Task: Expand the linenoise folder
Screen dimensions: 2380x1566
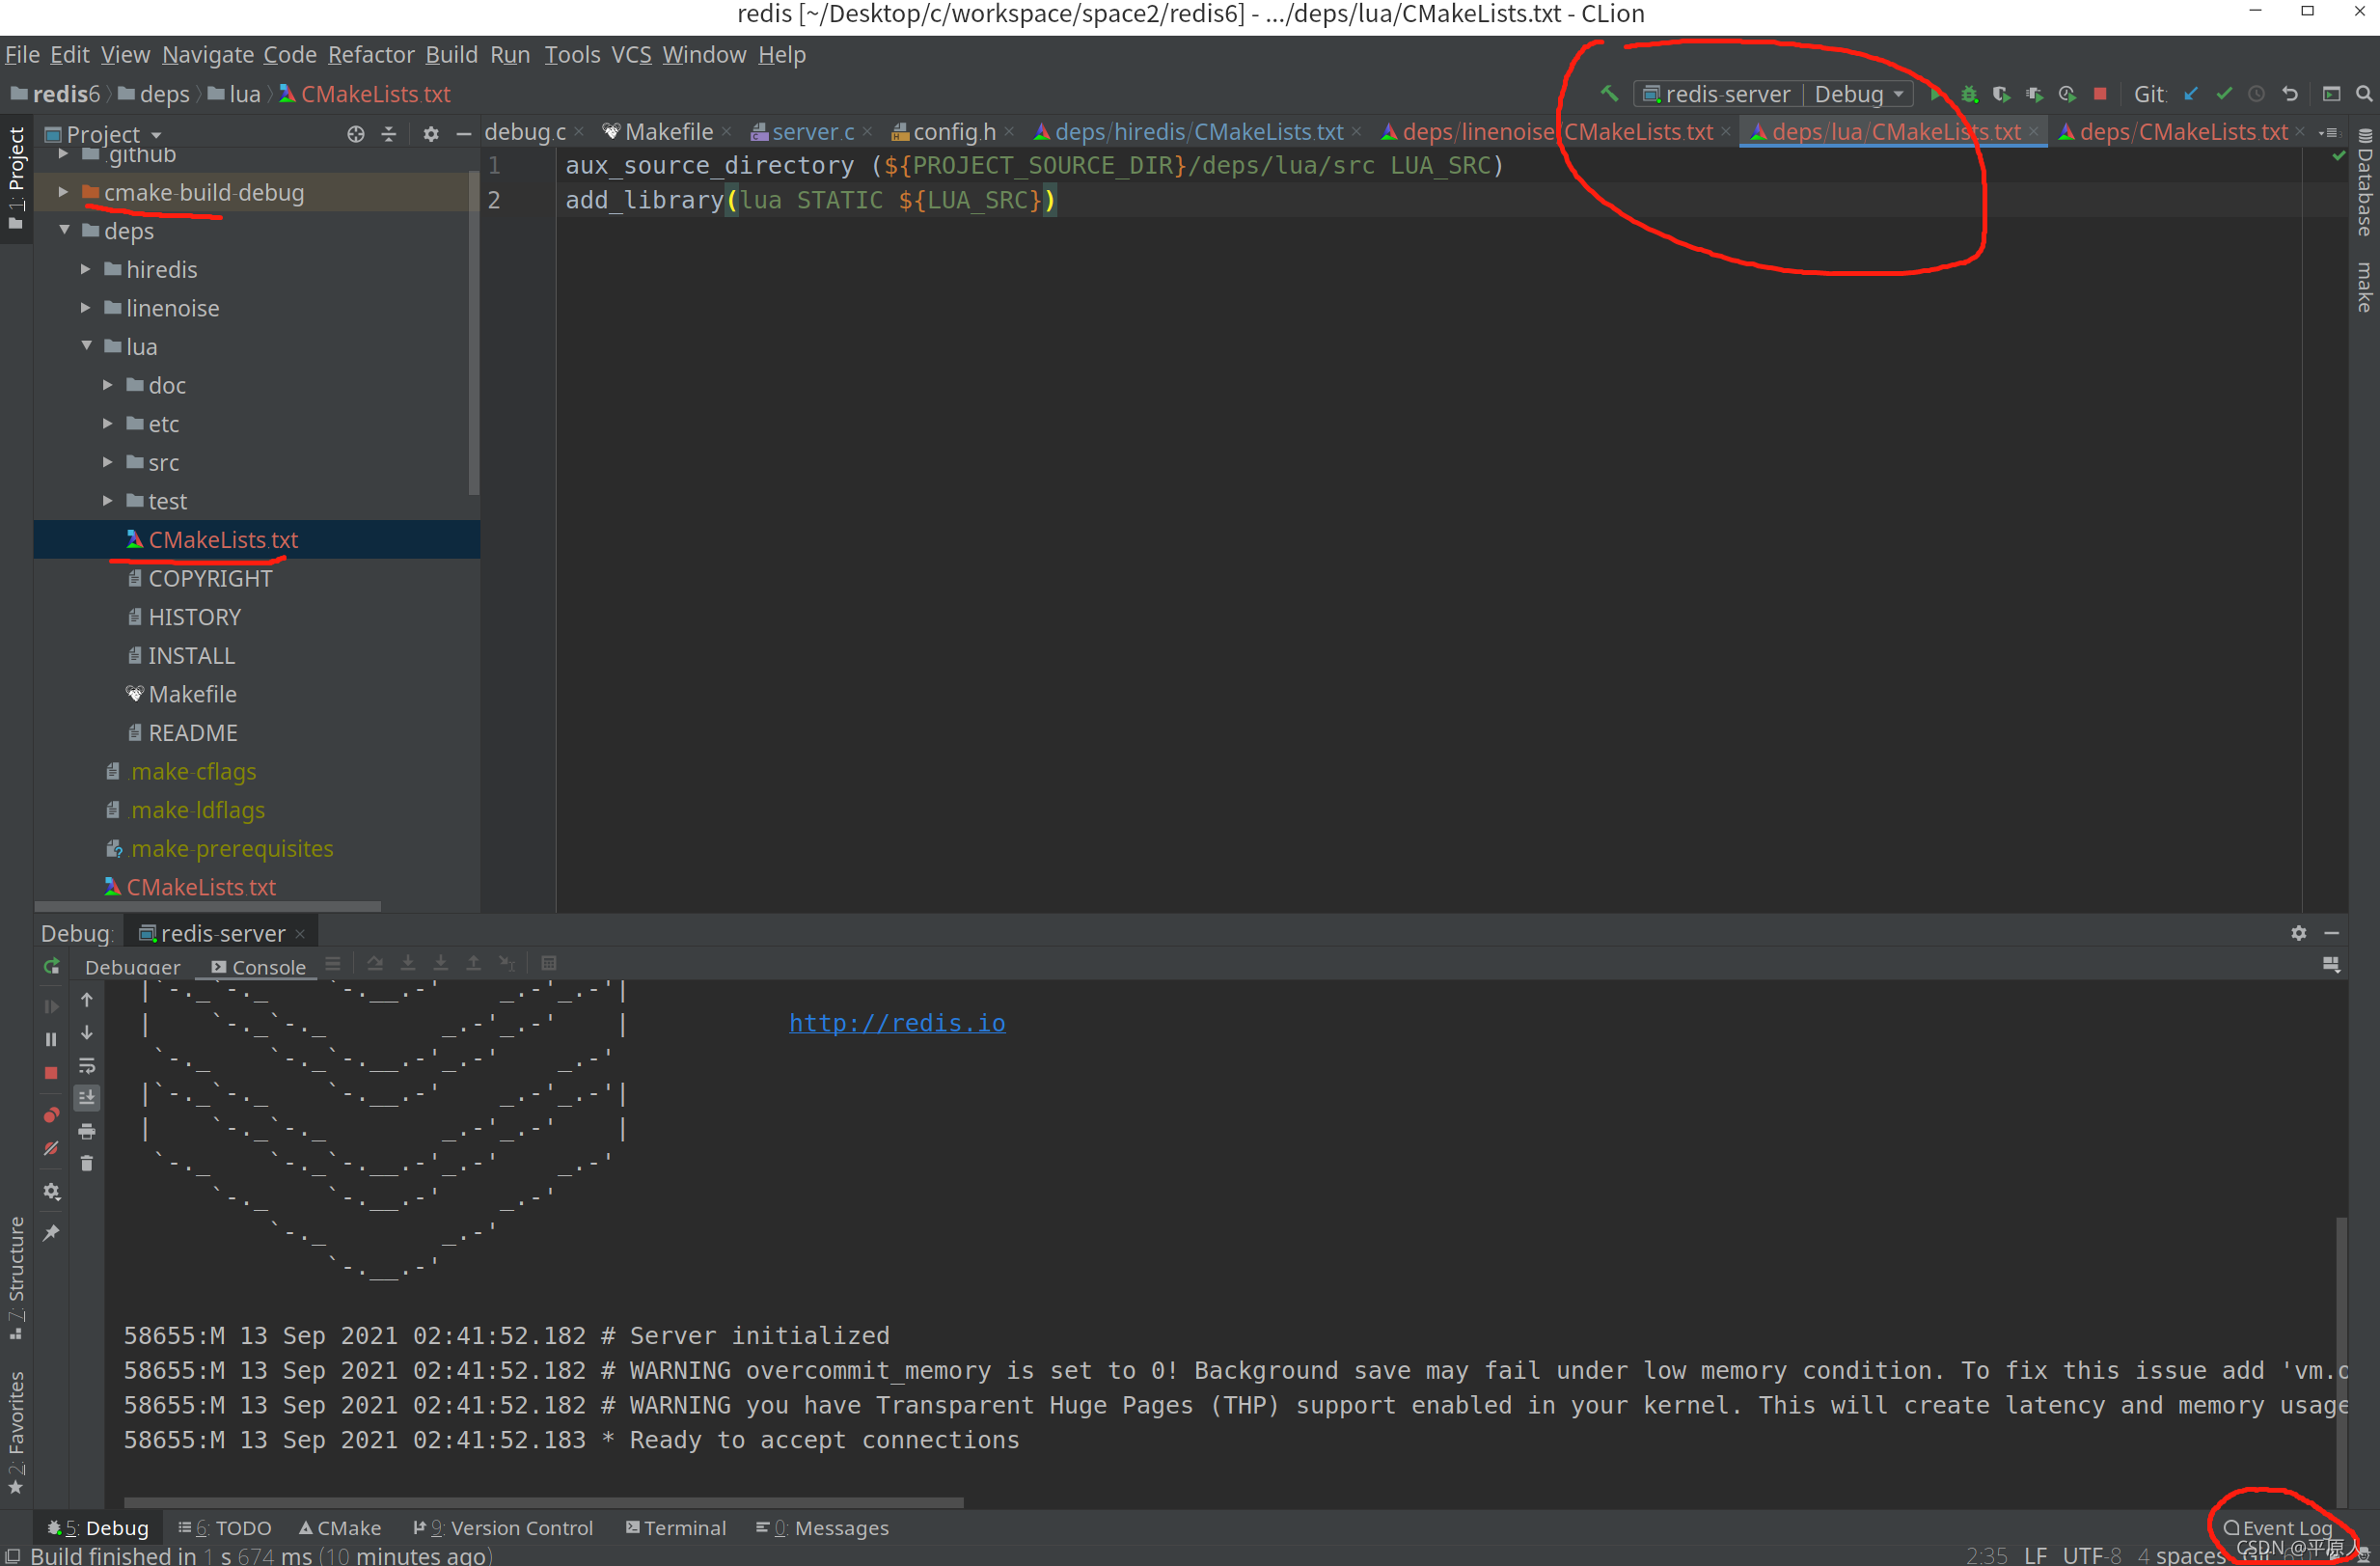Action: coord(85,308)
